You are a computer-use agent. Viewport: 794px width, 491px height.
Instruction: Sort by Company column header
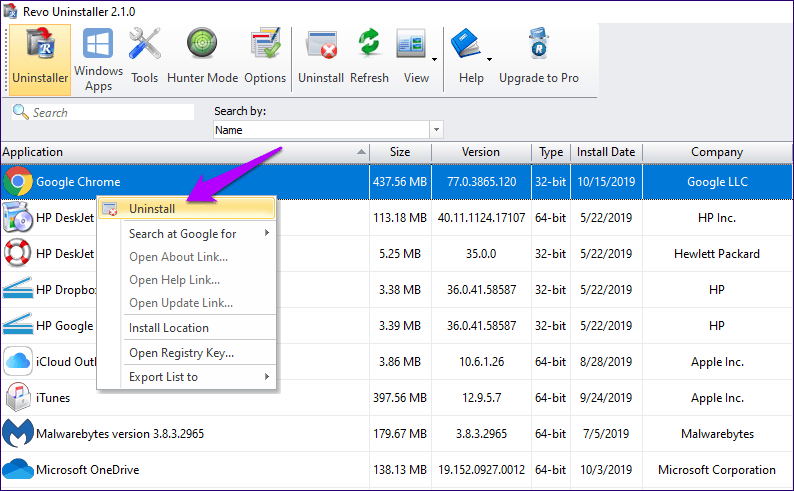pos(717,152)
